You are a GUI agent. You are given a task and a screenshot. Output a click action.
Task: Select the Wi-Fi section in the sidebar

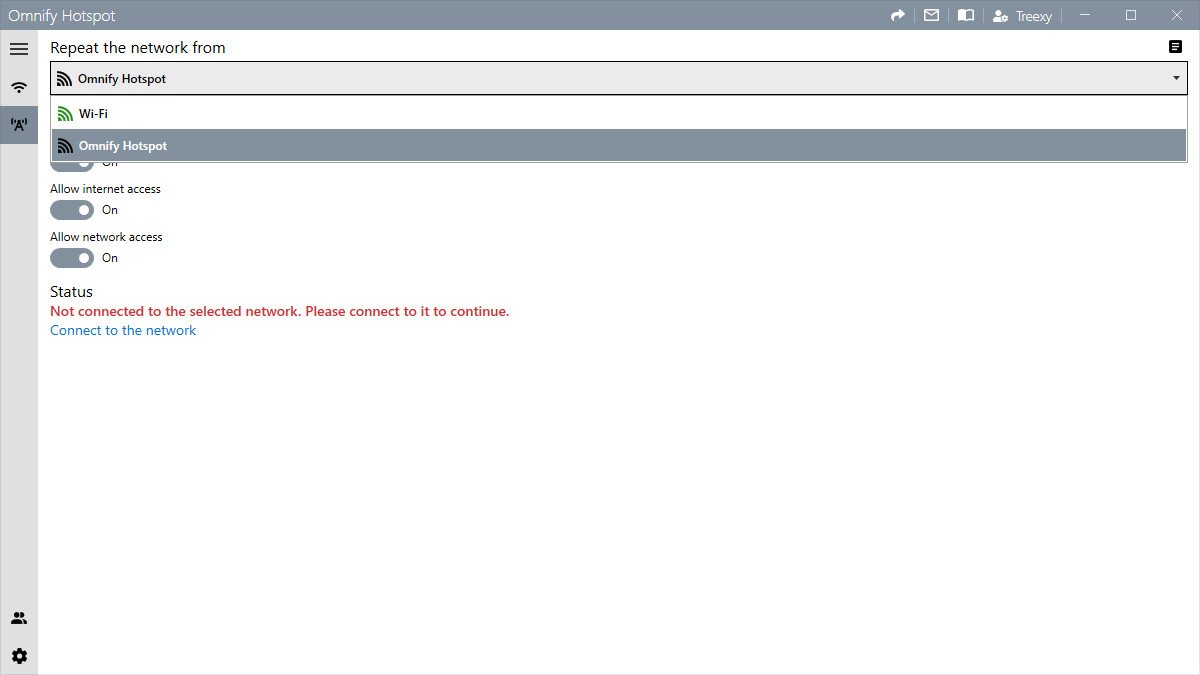point(19,87)
